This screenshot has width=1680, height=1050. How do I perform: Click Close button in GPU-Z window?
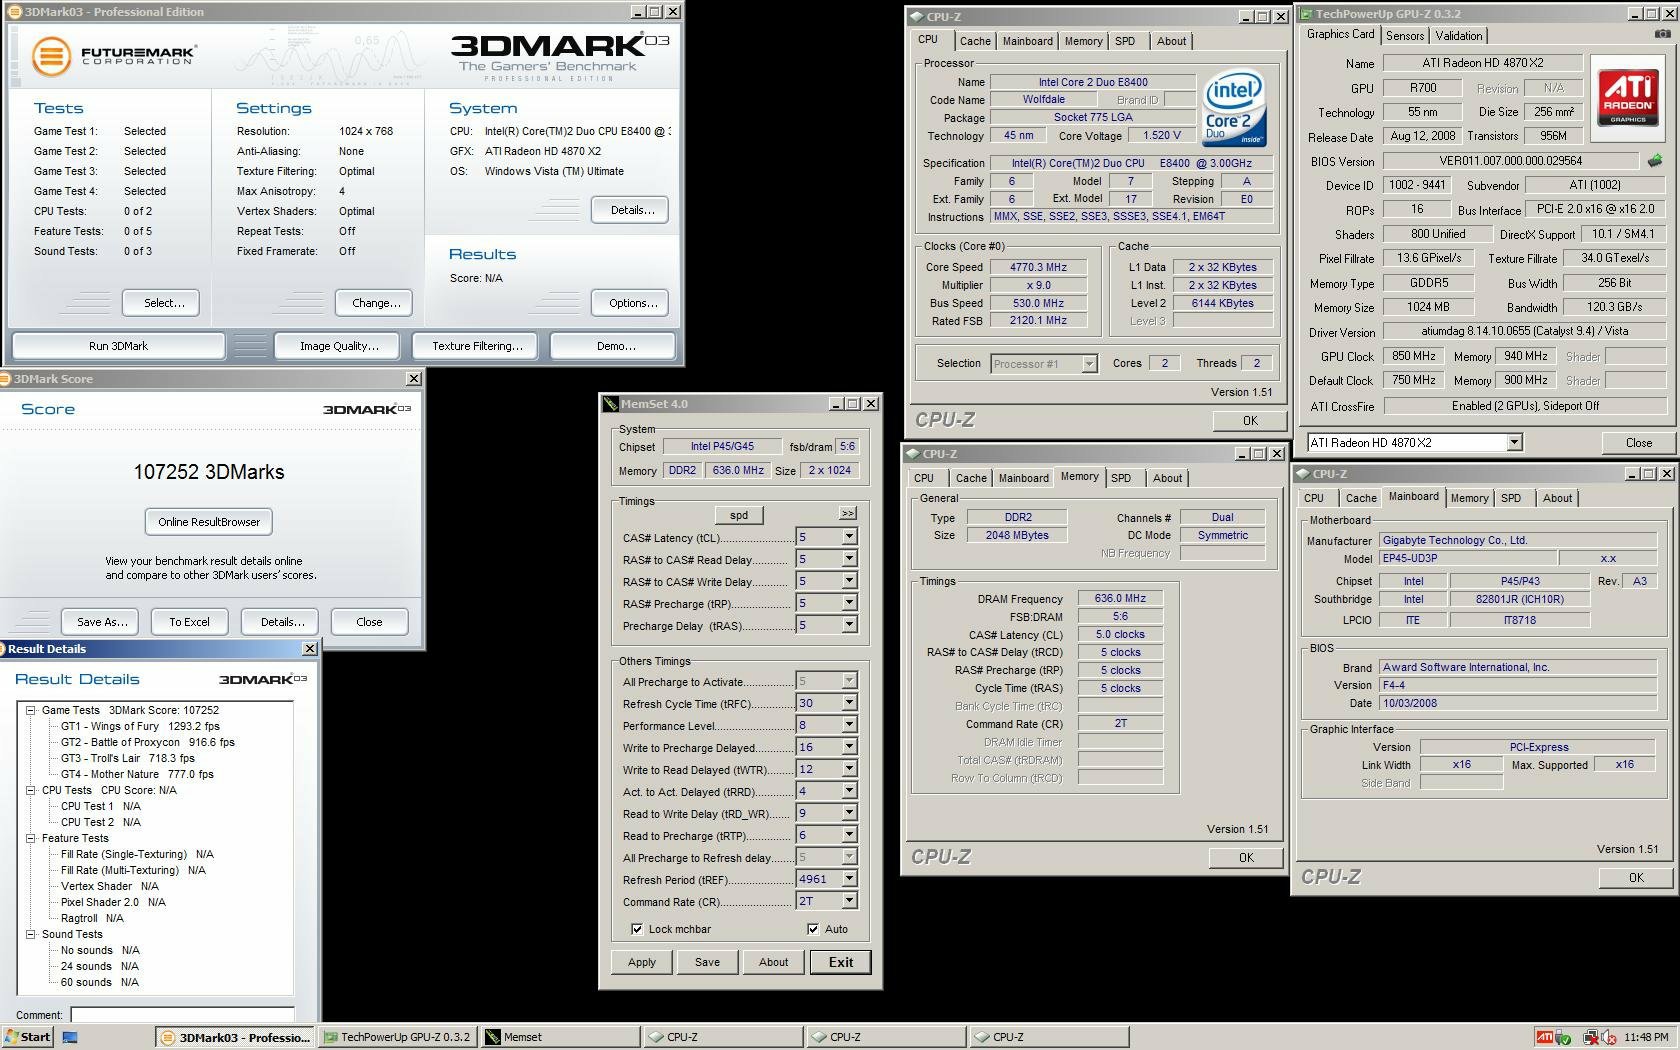click(x=1639, y=443)
